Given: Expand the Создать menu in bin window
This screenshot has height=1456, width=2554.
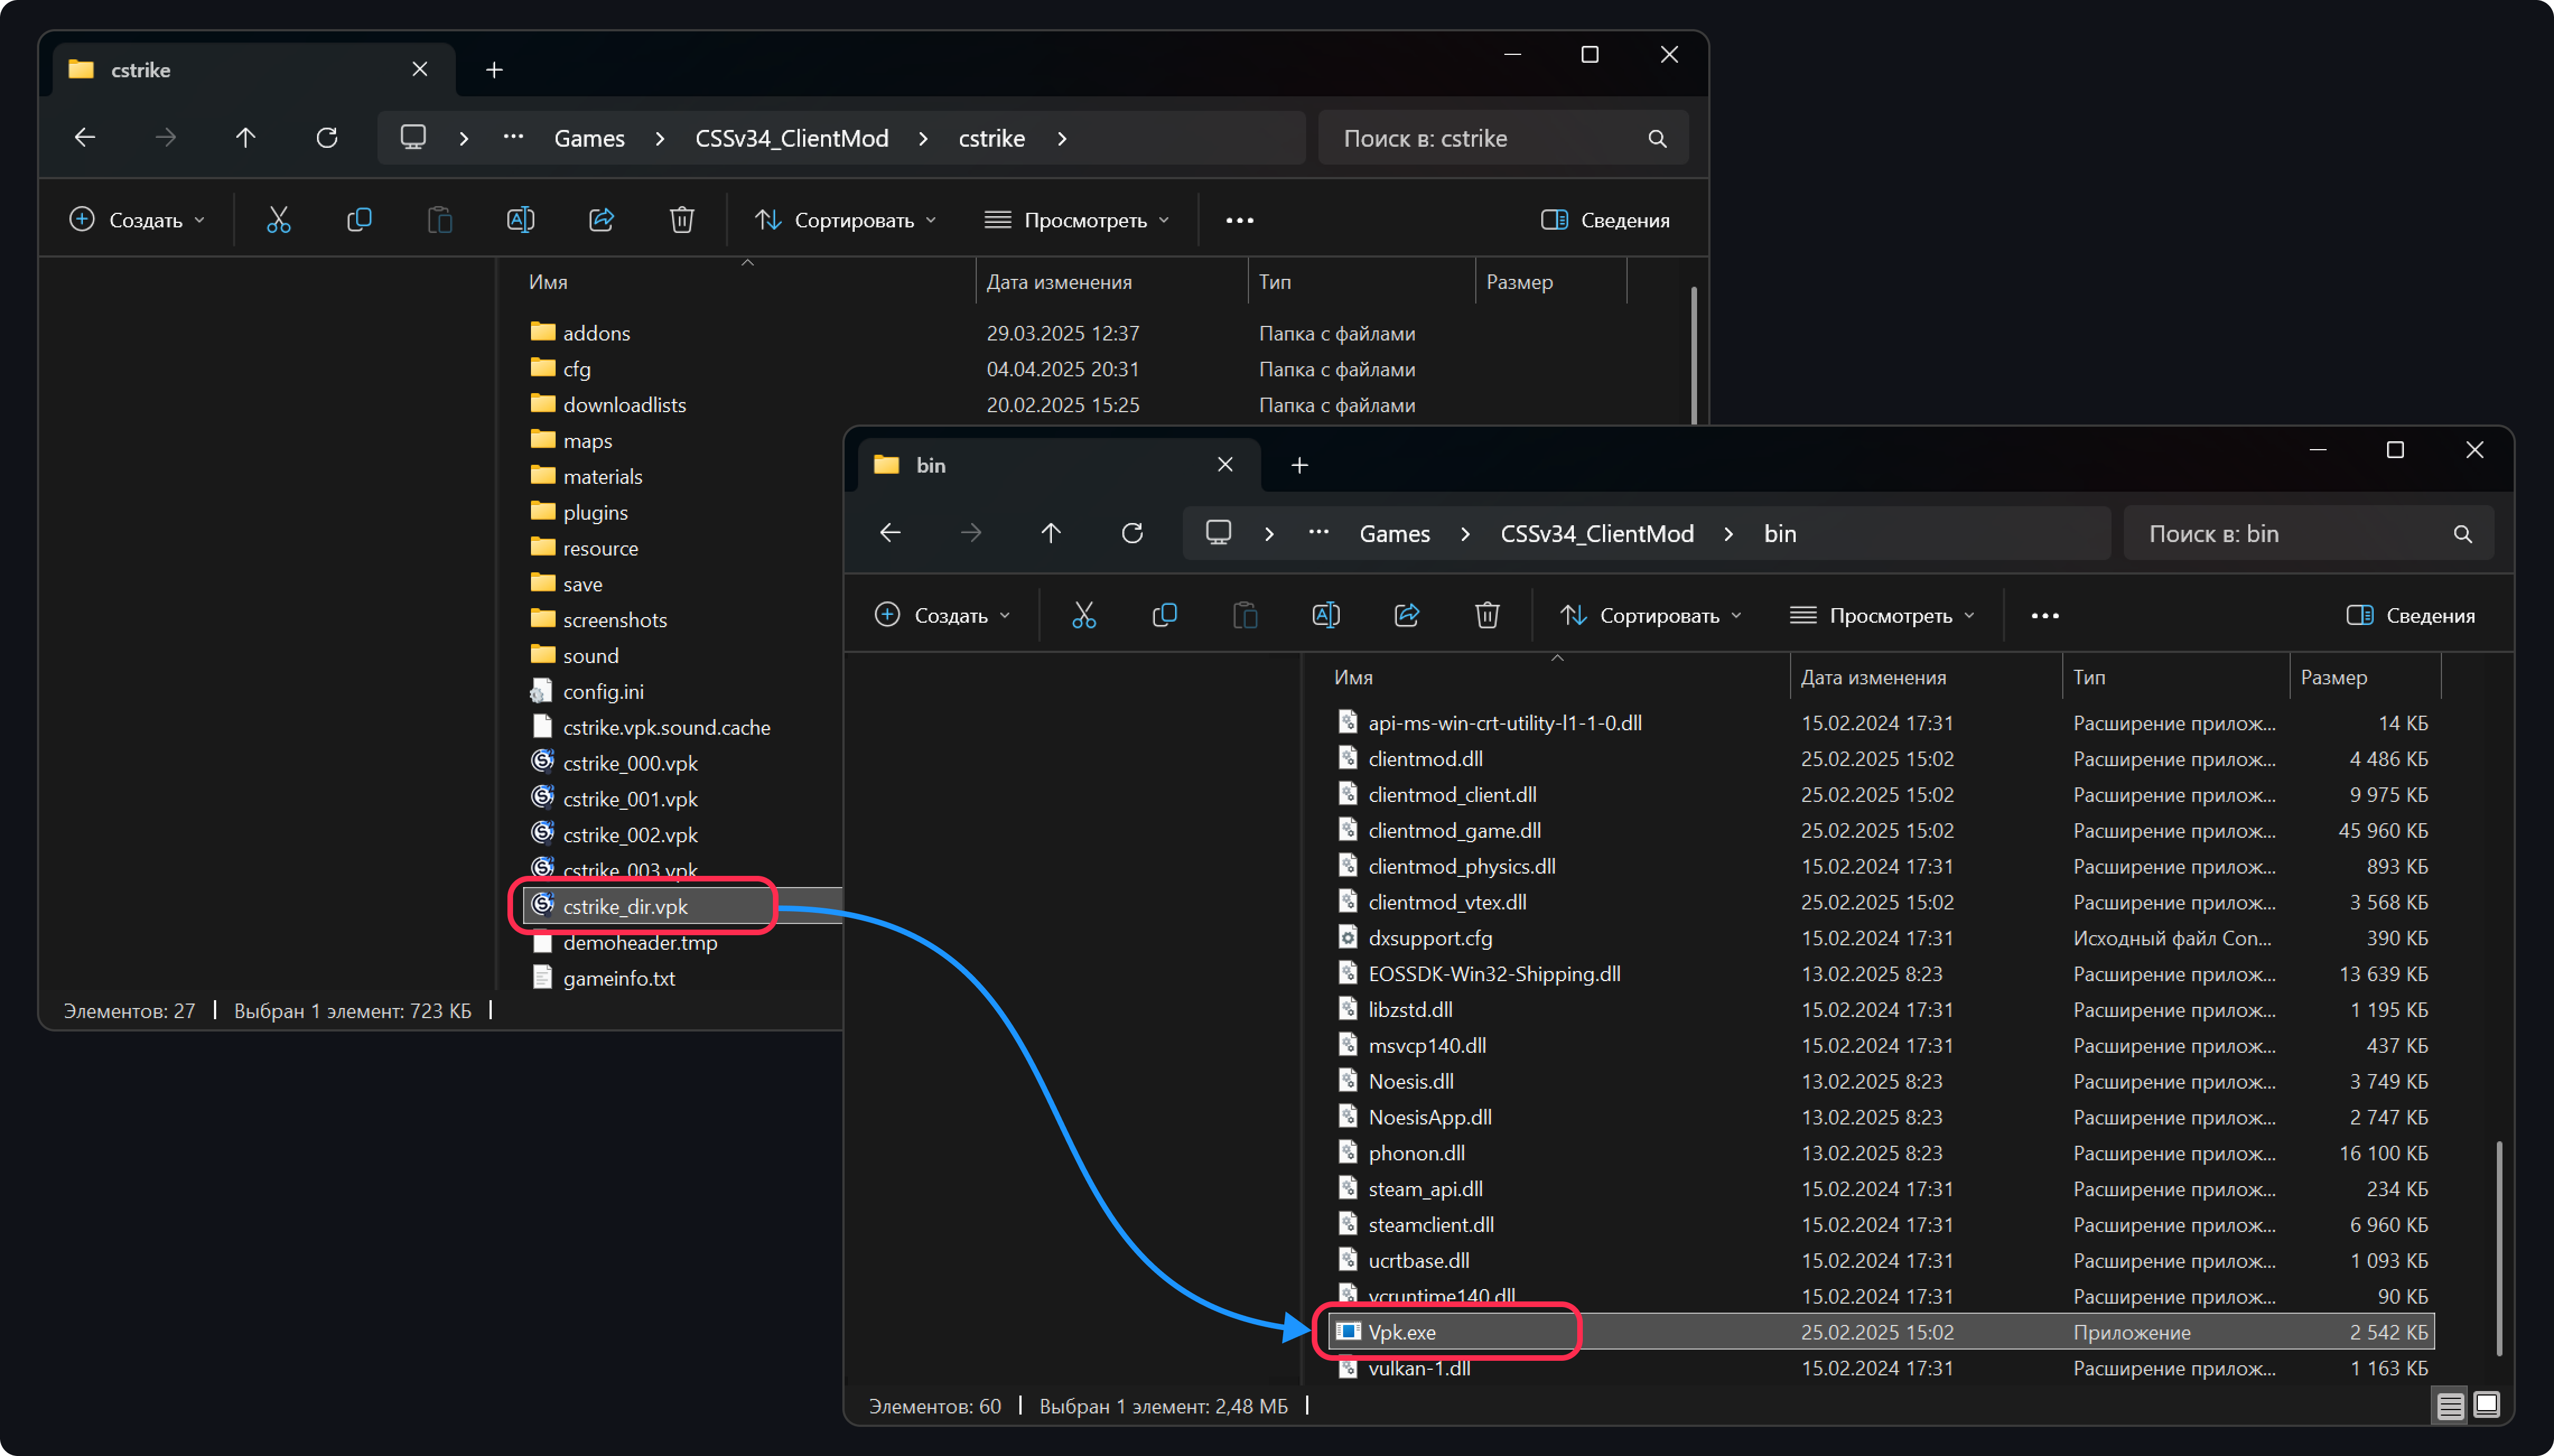Looking at the screenshot, I should click(x=942, y=615).
